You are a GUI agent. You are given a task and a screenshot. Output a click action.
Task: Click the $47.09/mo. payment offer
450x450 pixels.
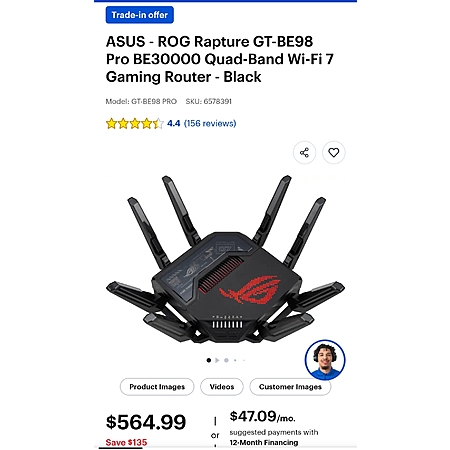[x=263, y=416]
